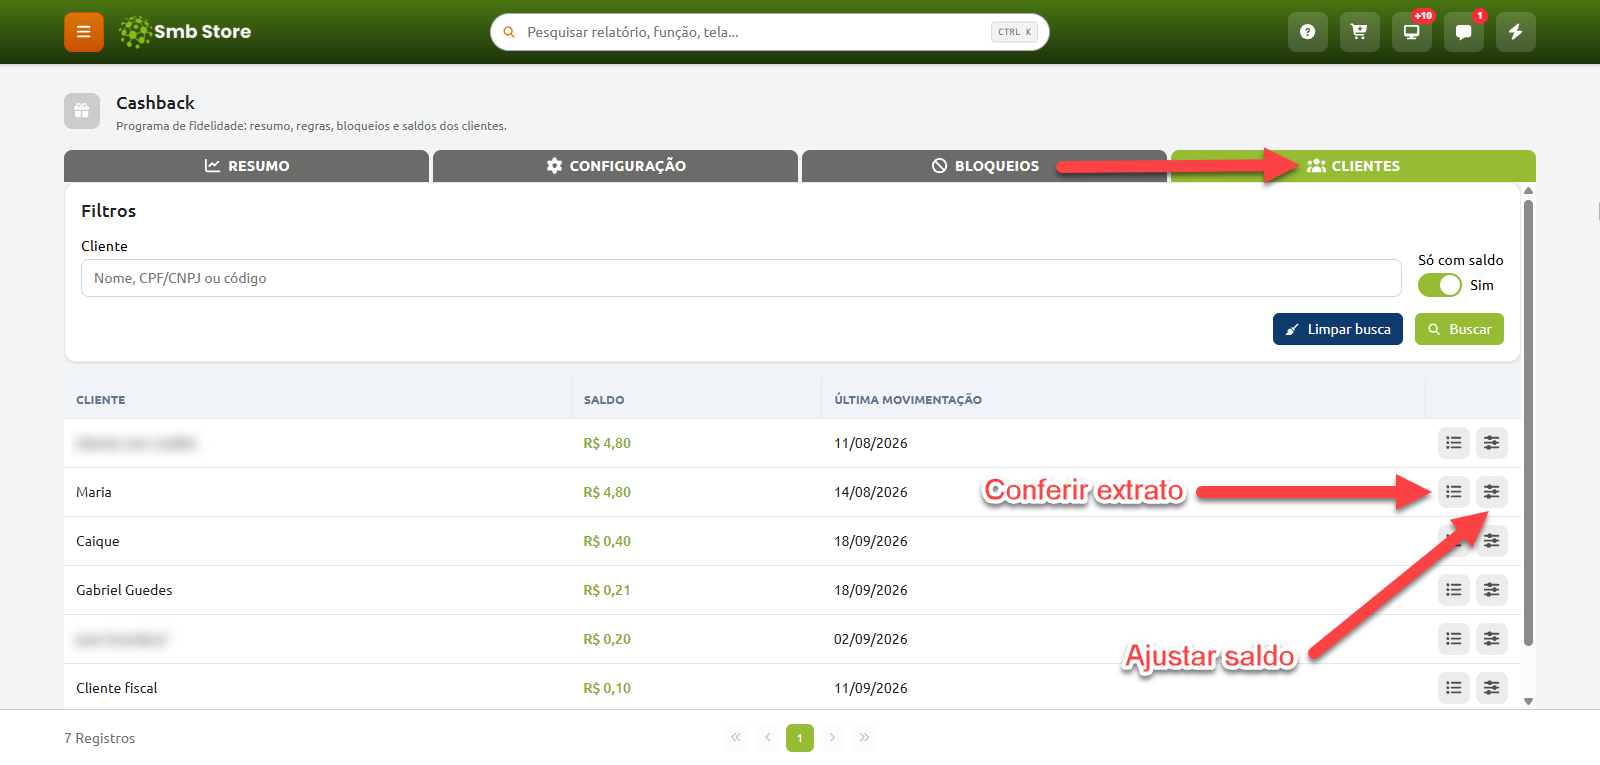This screenshot has height=765, width=1600.
Task: View extrato icon for Gabriel Guedes
Action: coord(1454,590)
